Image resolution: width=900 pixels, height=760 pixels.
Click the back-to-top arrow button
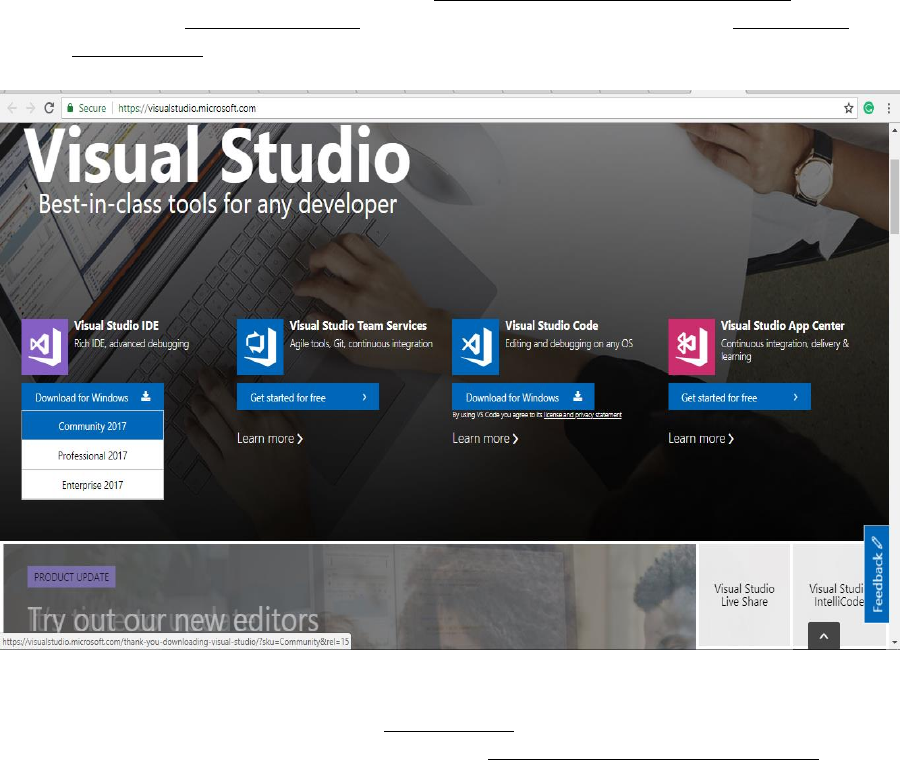point(824,636)
